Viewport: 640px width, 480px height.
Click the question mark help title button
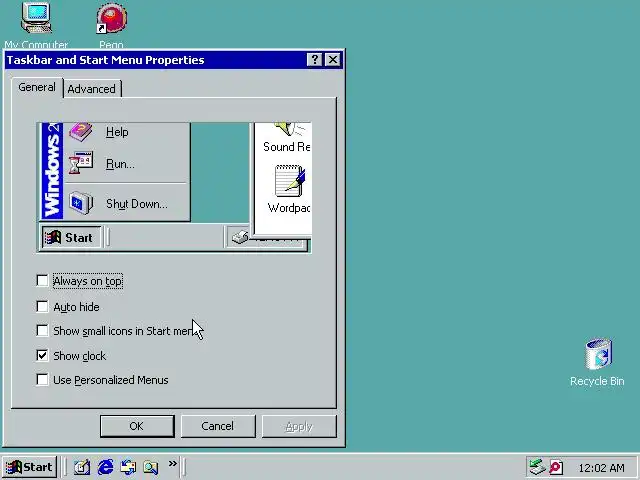tap(315, 60)
